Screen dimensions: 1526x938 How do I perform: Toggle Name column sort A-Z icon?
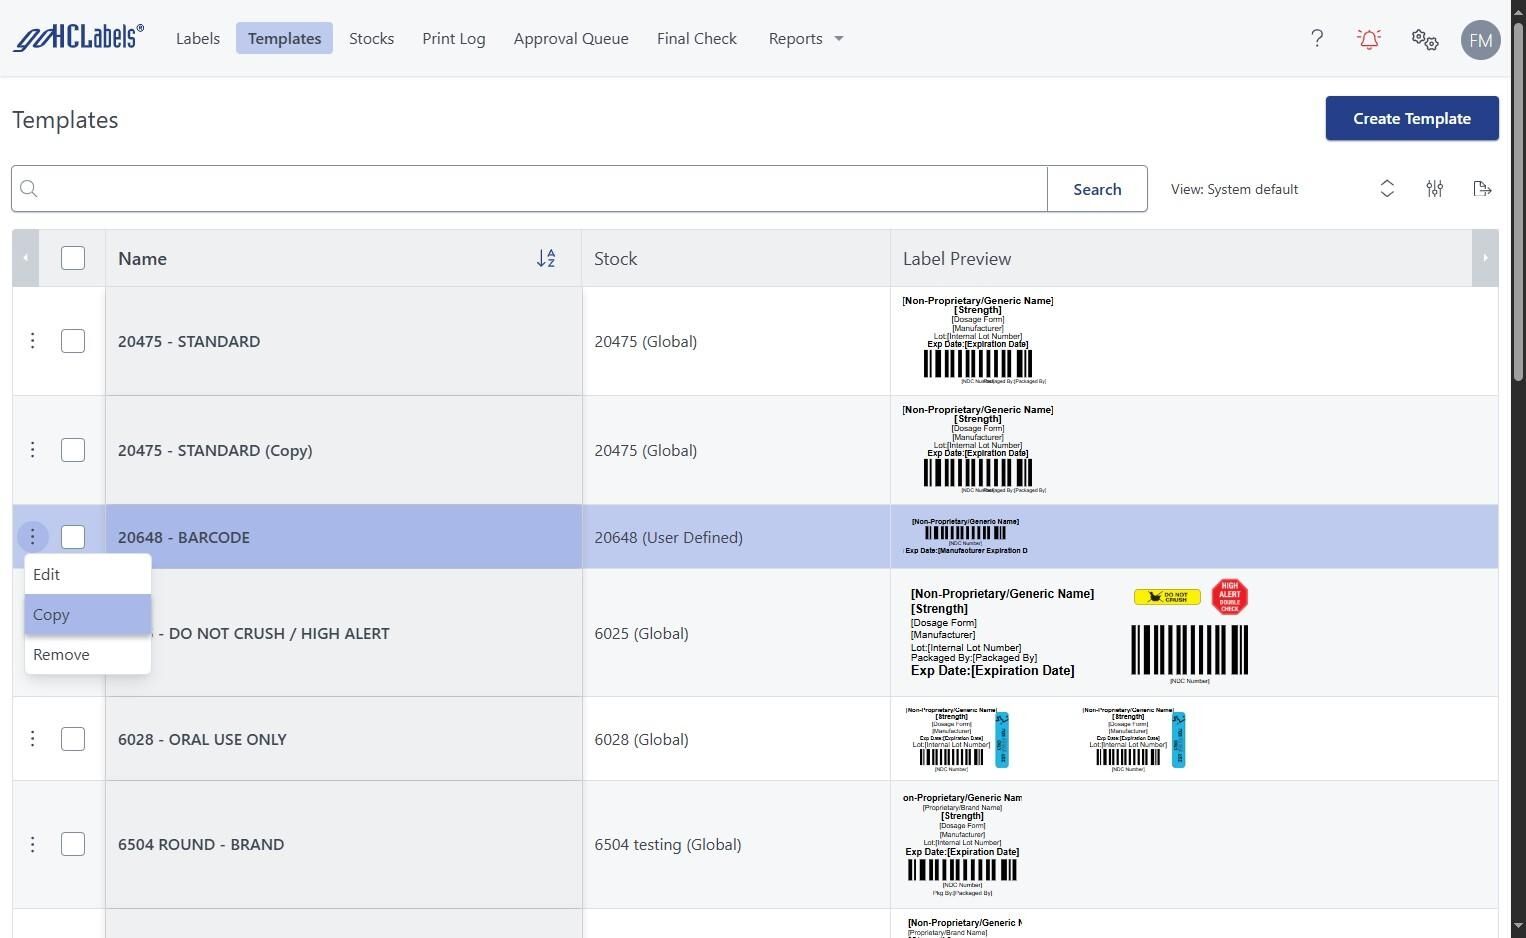coord(546,259)
